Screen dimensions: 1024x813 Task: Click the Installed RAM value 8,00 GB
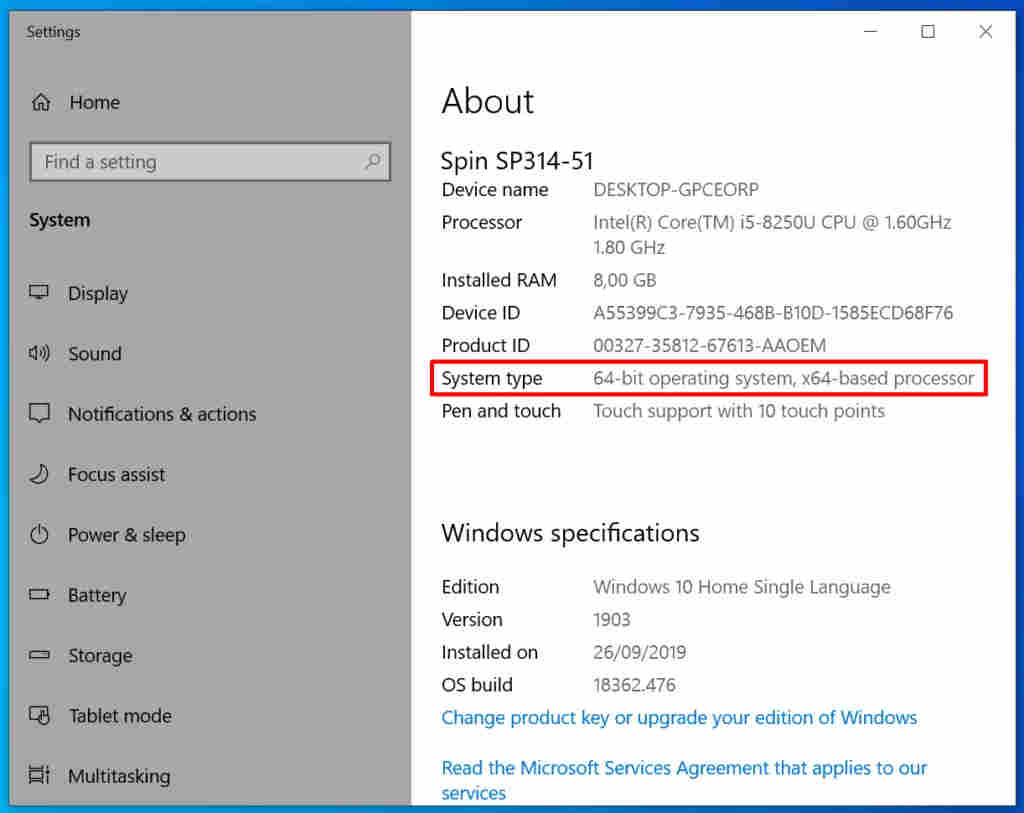point(624,280)
